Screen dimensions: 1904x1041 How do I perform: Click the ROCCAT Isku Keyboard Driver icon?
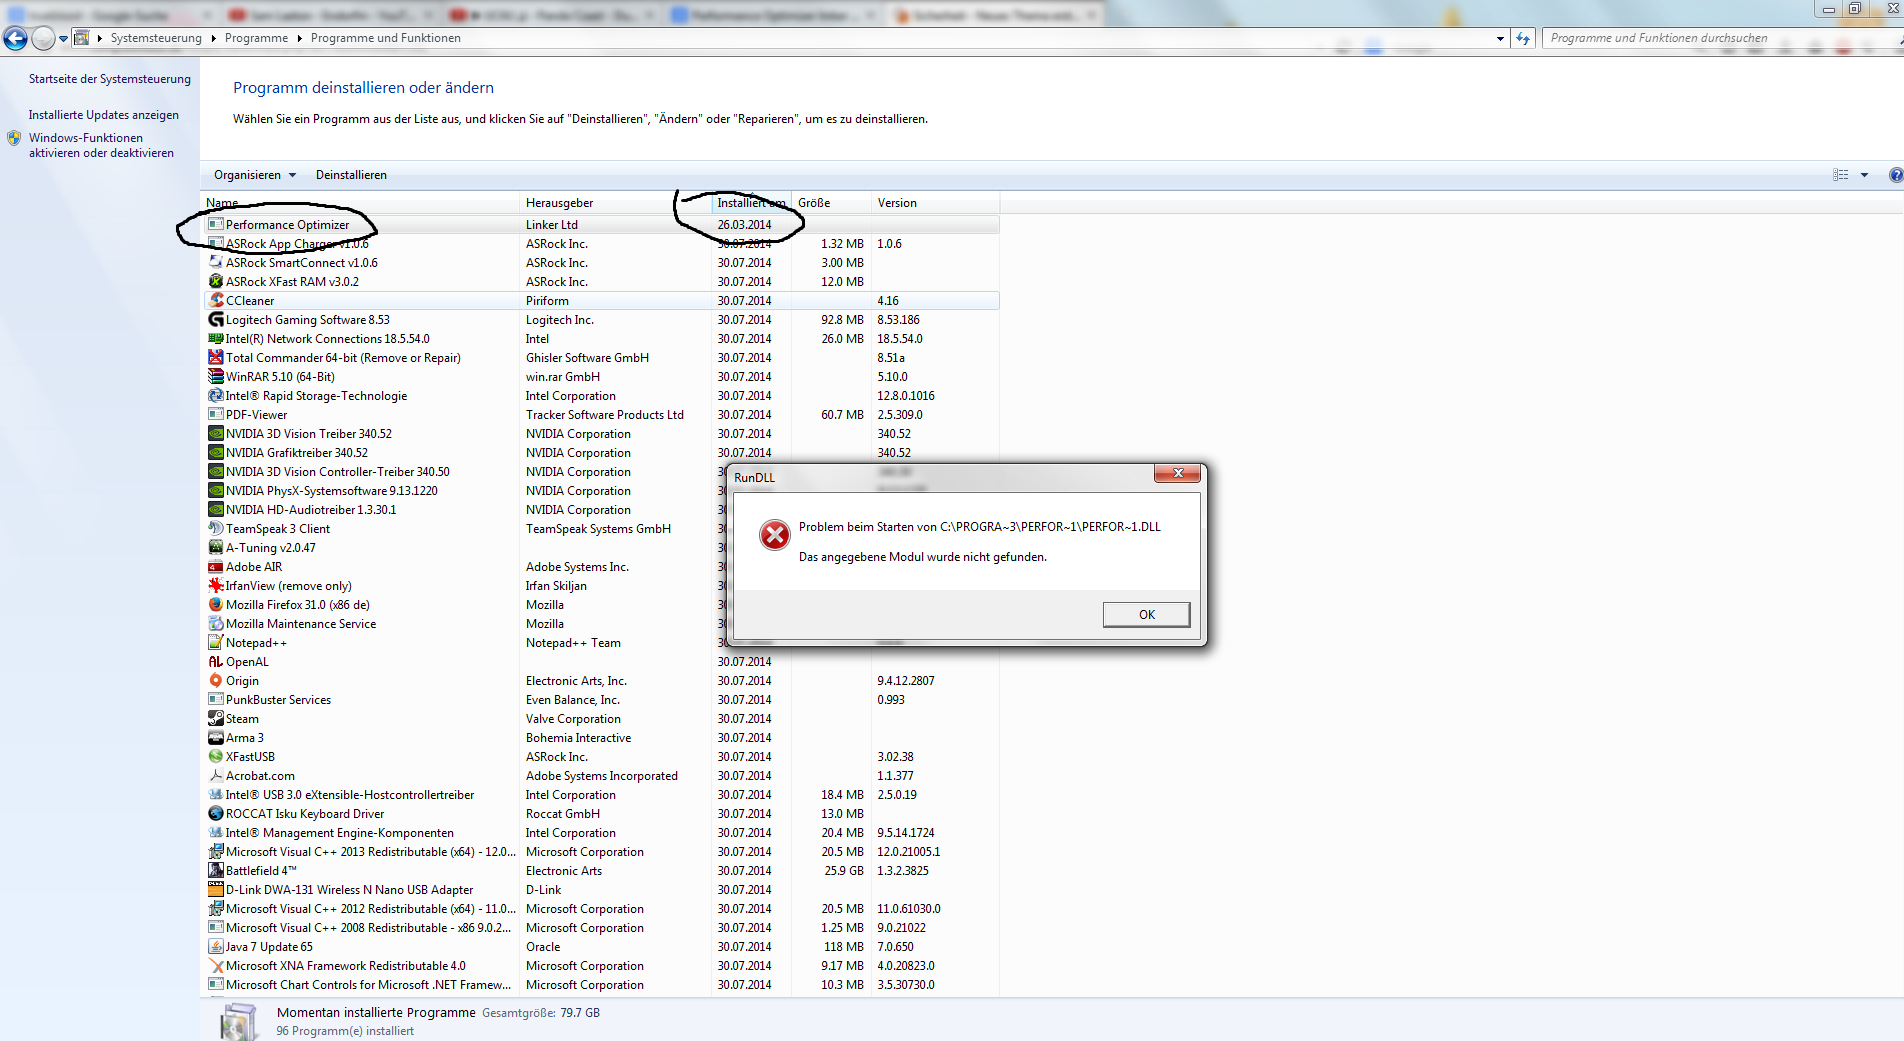point(216,814)
